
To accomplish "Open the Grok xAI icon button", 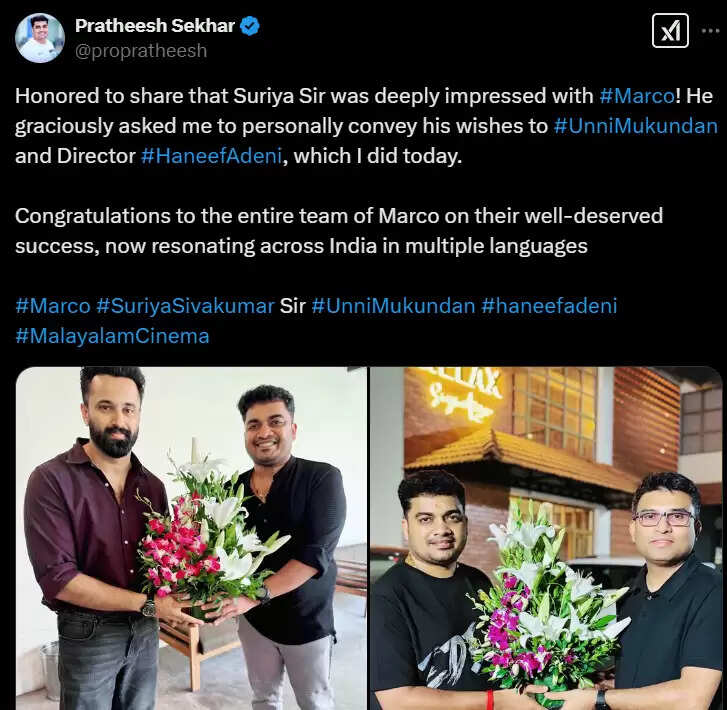I will 670,31.
